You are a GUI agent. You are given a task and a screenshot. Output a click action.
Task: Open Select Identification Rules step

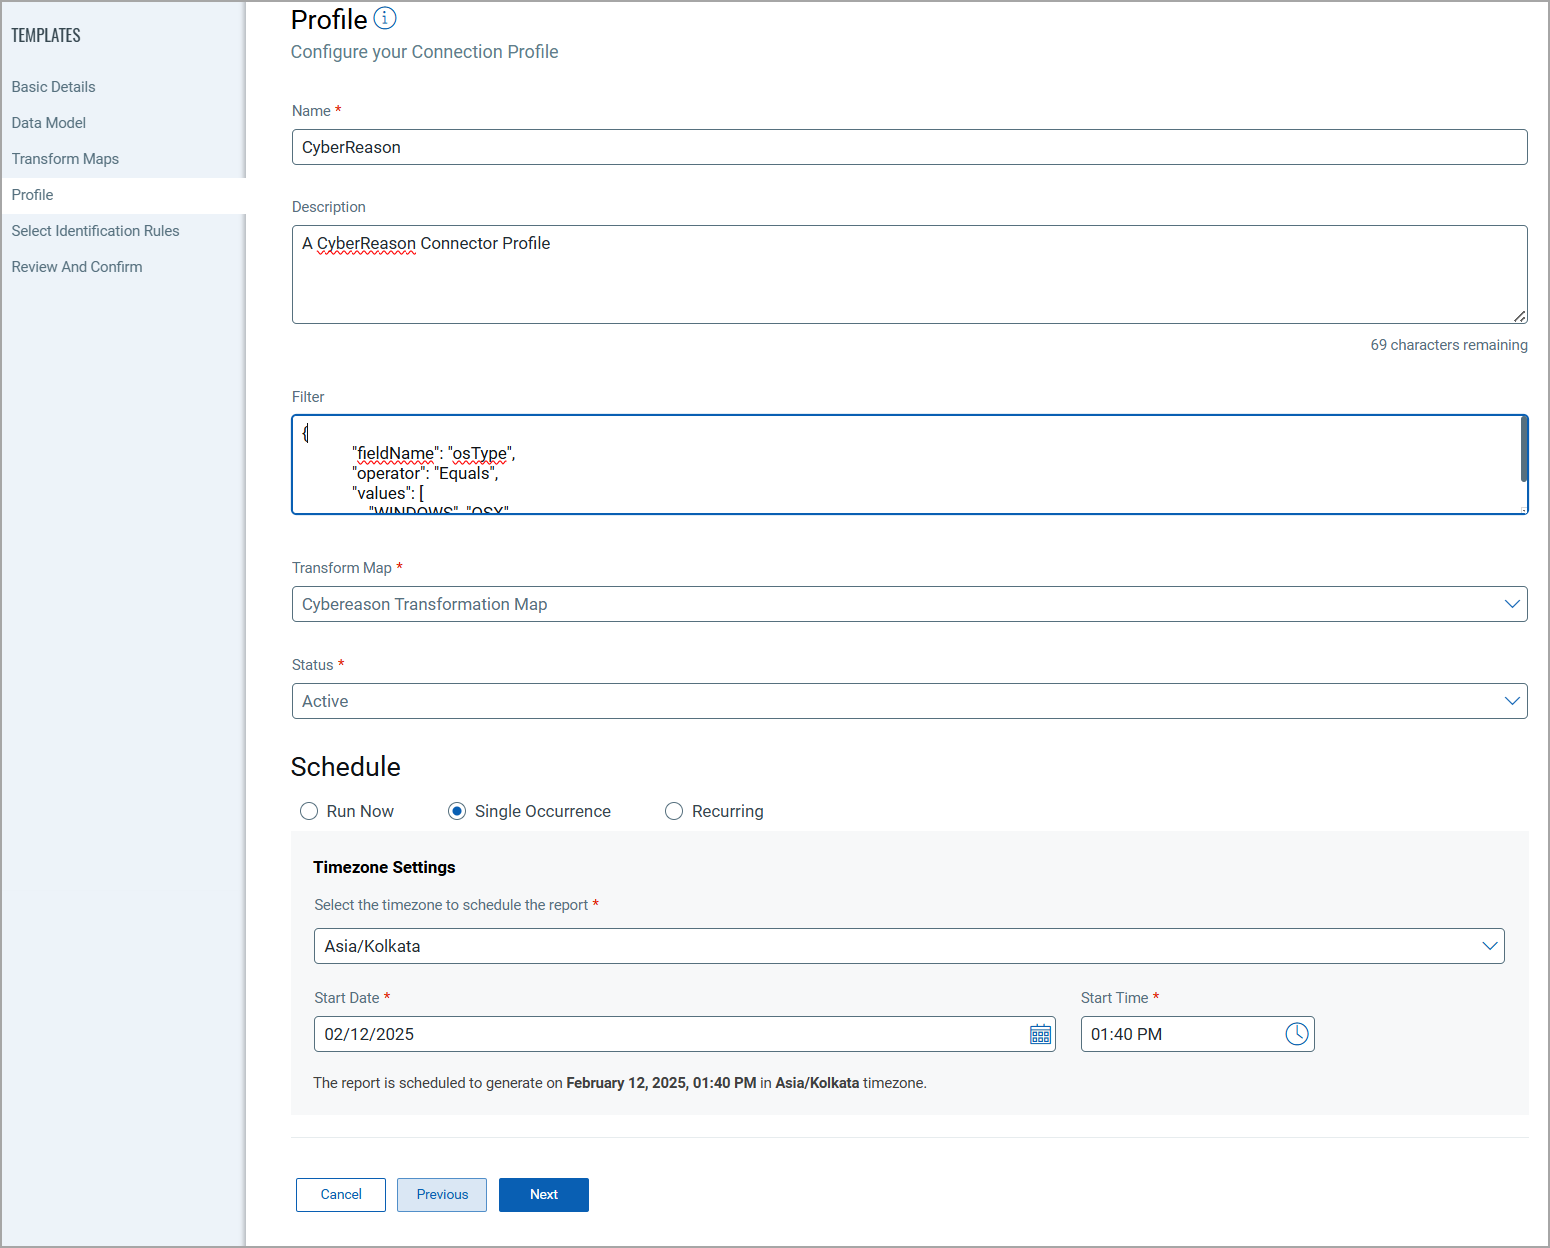pyautogui.click(x=95, y=231)
